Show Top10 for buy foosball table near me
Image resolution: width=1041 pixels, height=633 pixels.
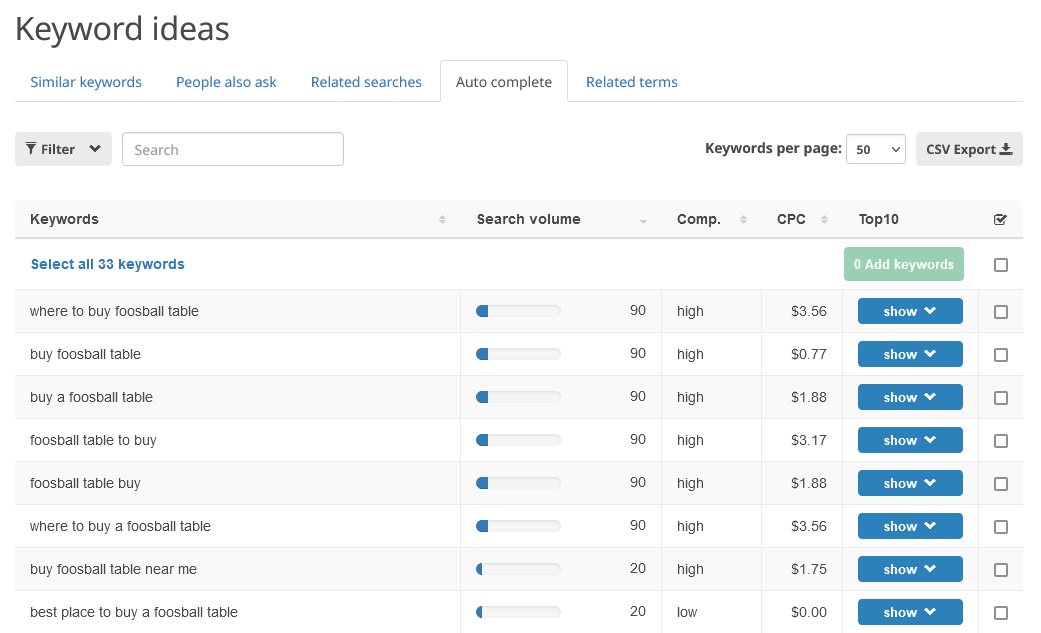click(910, 569)
